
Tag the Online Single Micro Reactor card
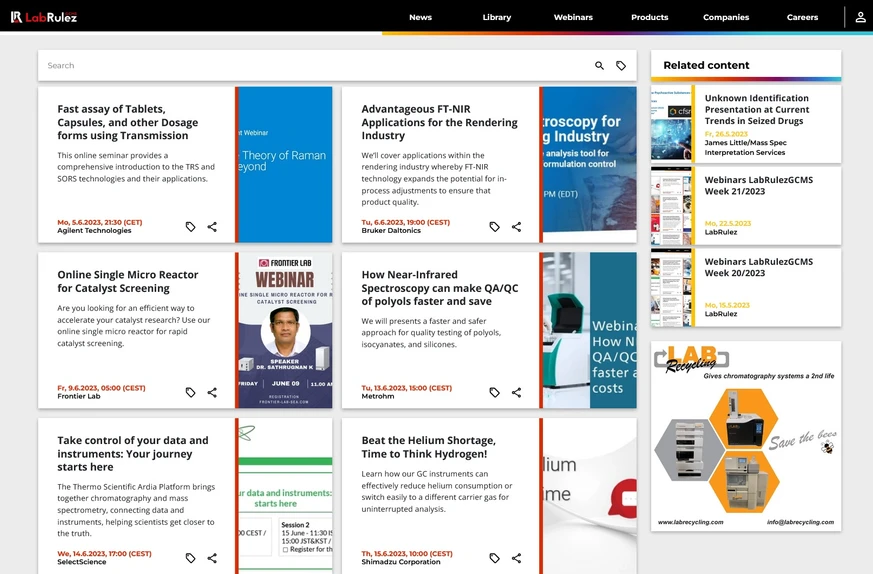(x=190, y=393)
